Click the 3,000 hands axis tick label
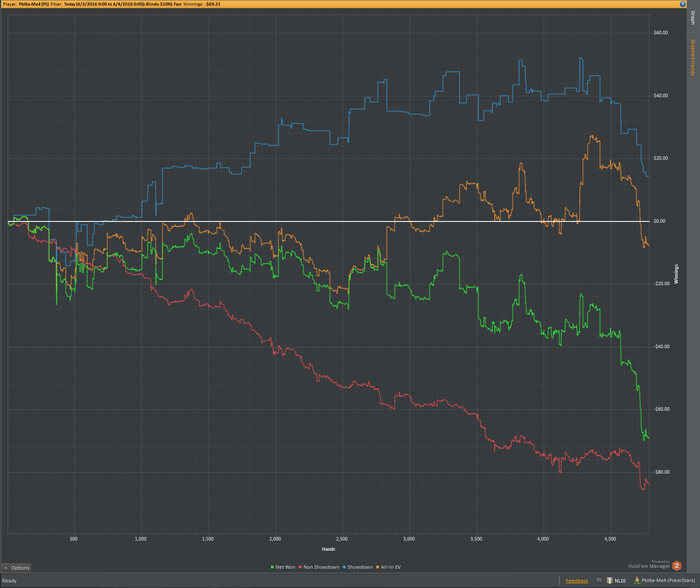Screen dimensions: 700x588 pyautogui.click(x=409, y=539)
